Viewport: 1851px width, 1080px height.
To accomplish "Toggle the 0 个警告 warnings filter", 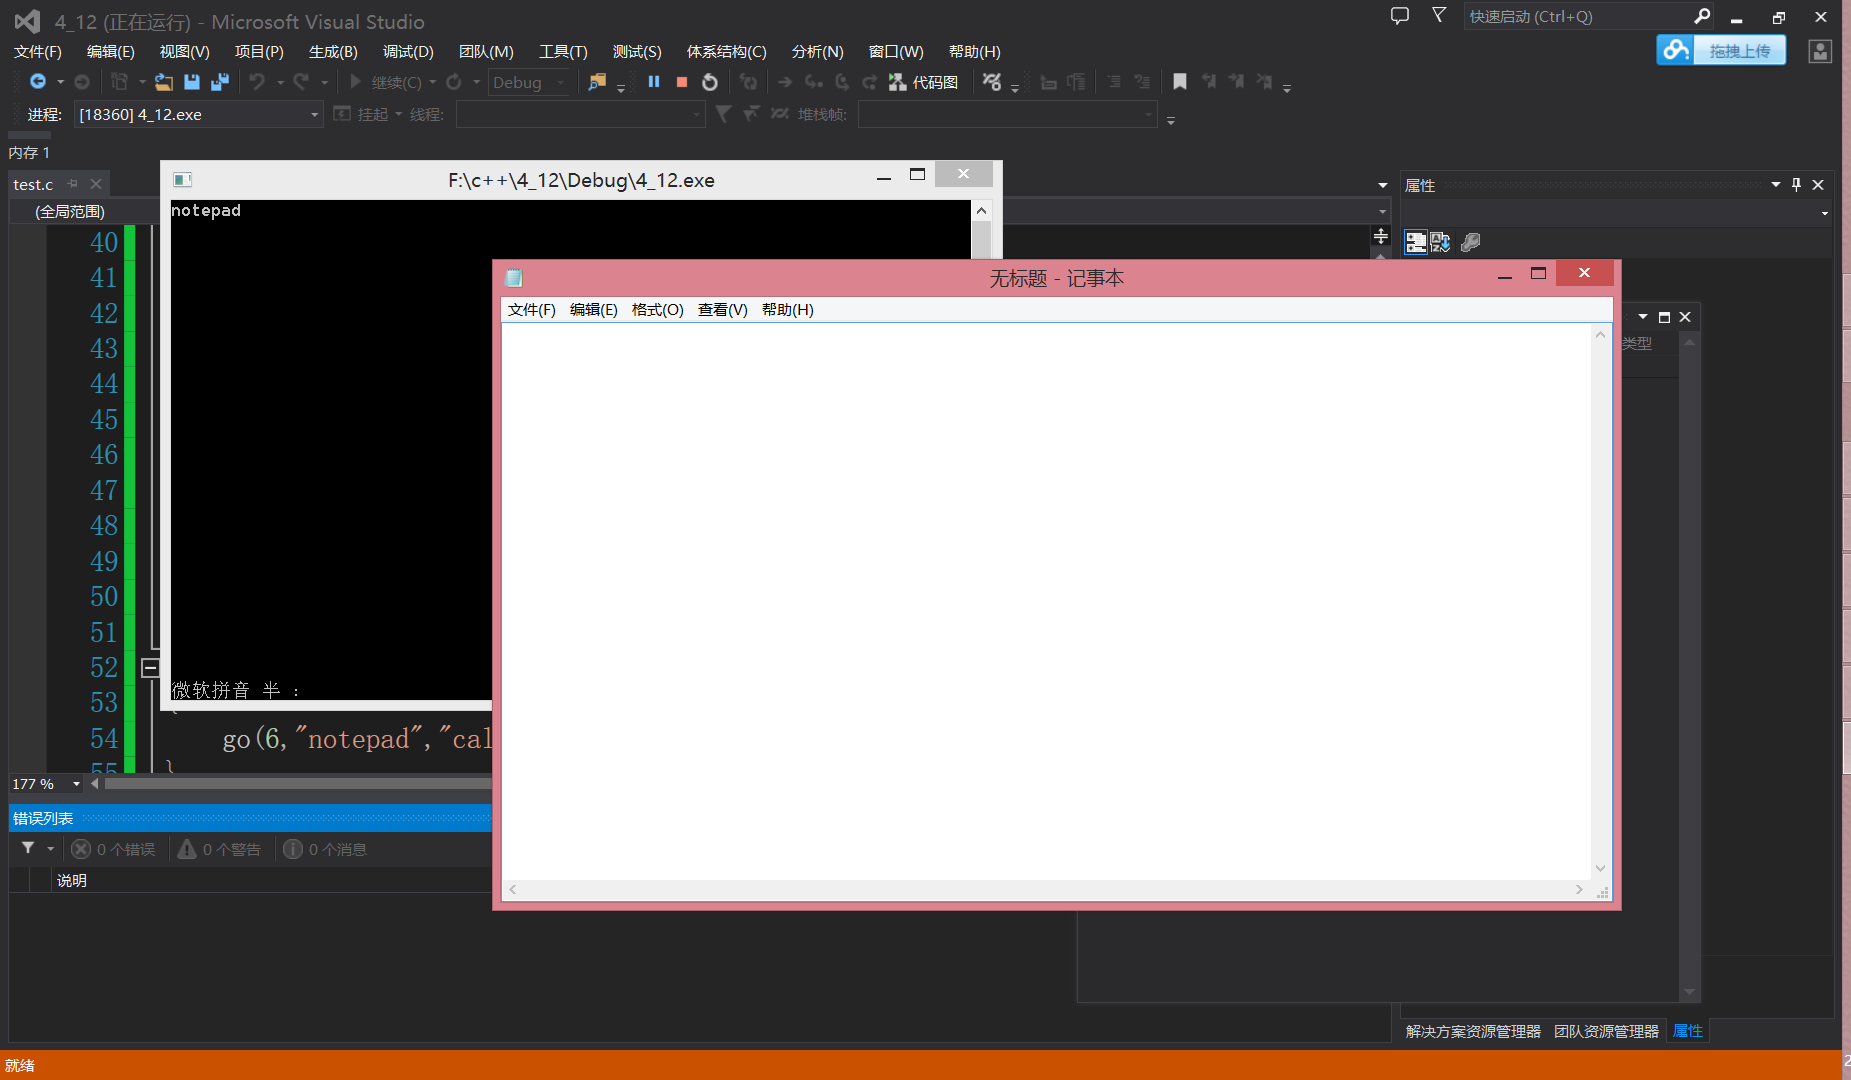I will pyautogui.click(x=220, y=849).
